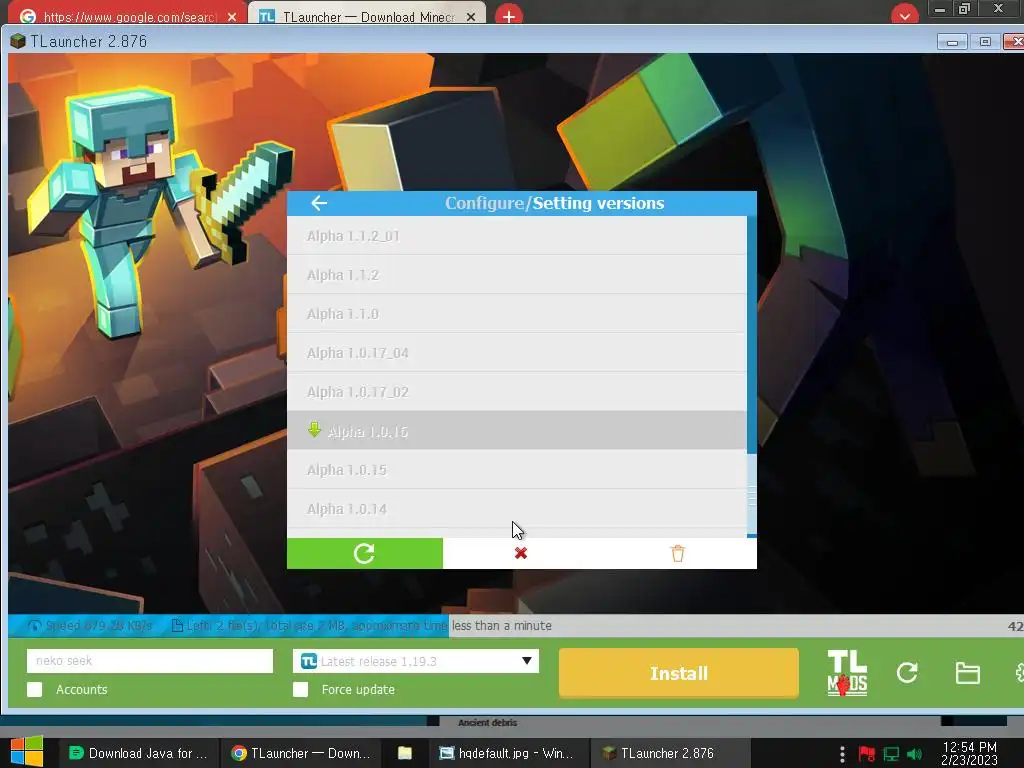Click the Configure link in the dialog header
Screen dimensions: 1024x768
485,203
